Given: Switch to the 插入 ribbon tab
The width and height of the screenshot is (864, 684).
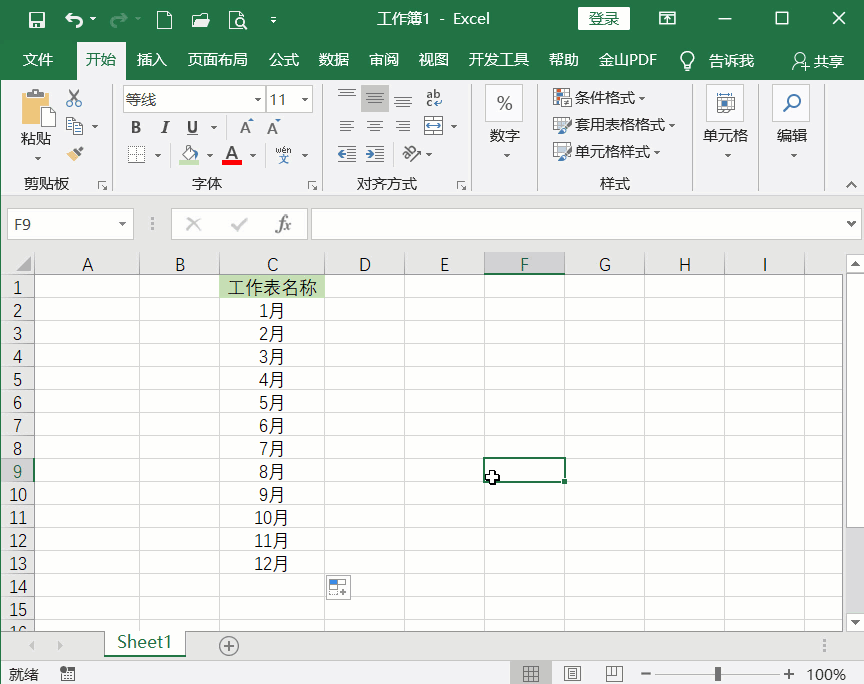Looking at the screenshot, I should click(x=152, y=60).
